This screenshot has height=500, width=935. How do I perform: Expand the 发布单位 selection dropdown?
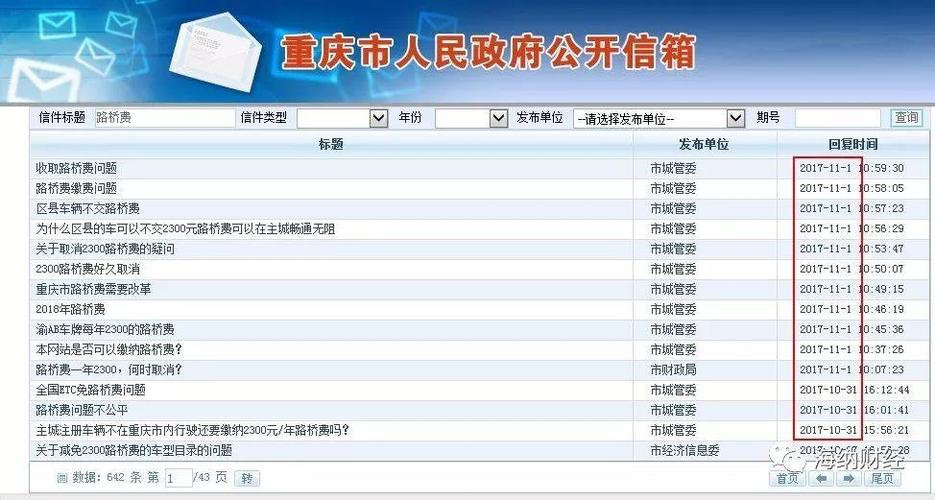click(659, 119)
